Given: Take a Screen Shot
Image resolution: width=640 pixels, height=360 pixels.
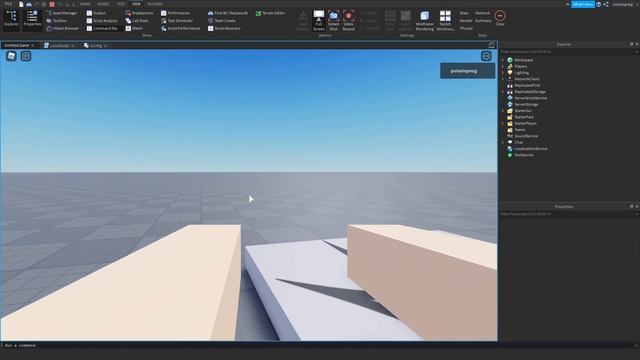Looking at the screenshot, I should click(x=333, y=20).
